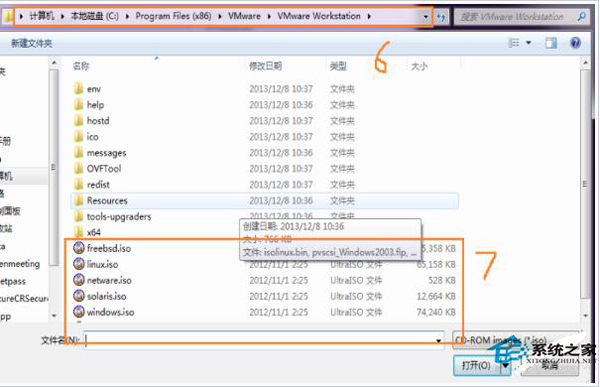Image resolution: width=600 pixels, height=387 pixels.
Task: Select the Resources folder icon
Action: (78, 200)
